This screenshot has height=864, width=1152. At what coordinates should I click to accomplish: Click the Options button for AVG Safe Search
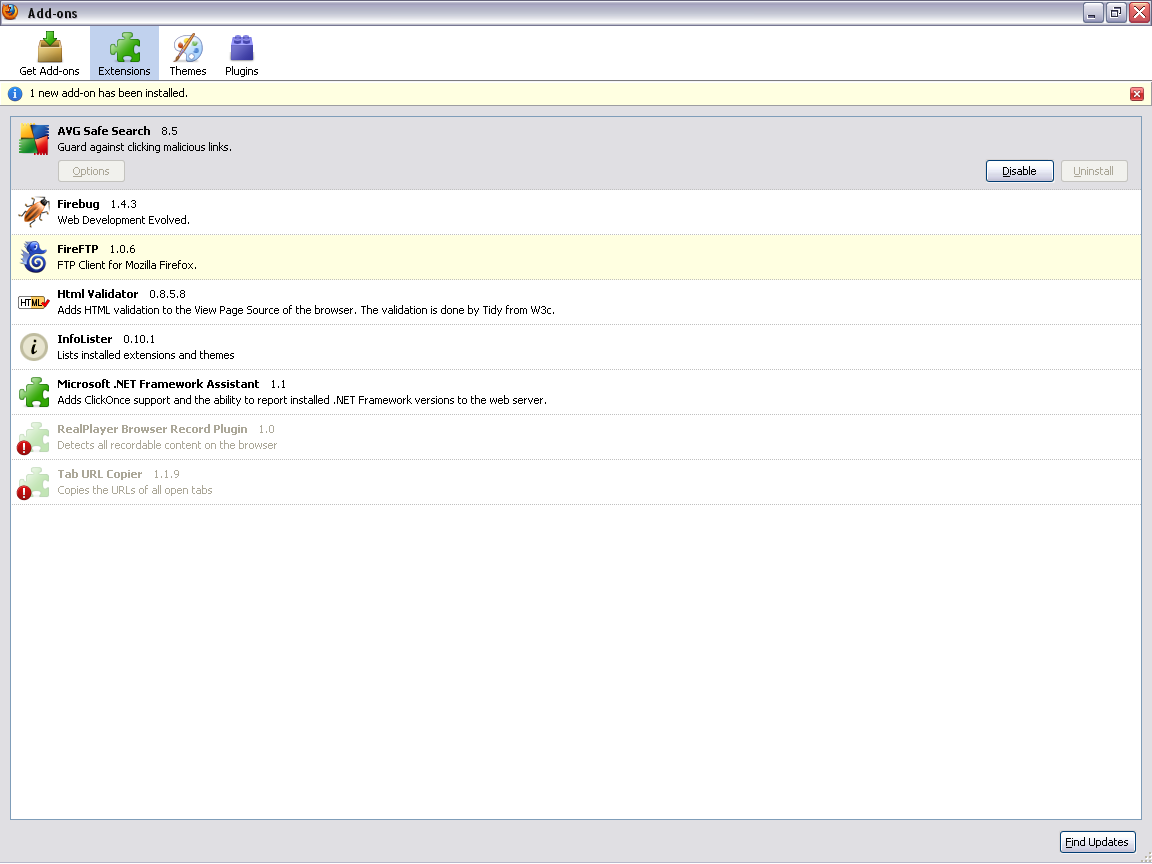pyautogui.click(x=91, y=171)
